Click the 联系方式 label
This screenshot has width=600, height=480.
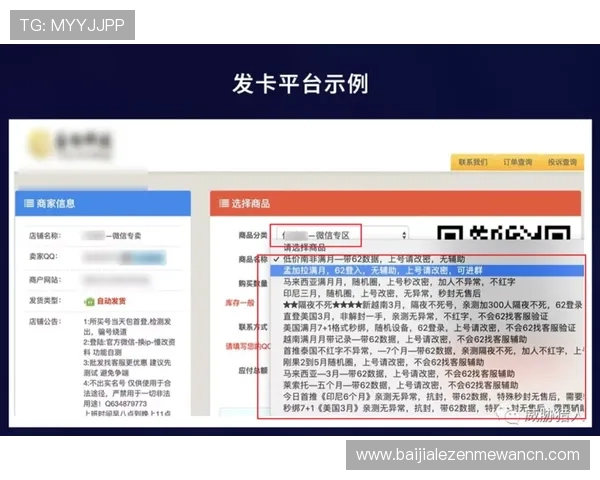point(253,327)
